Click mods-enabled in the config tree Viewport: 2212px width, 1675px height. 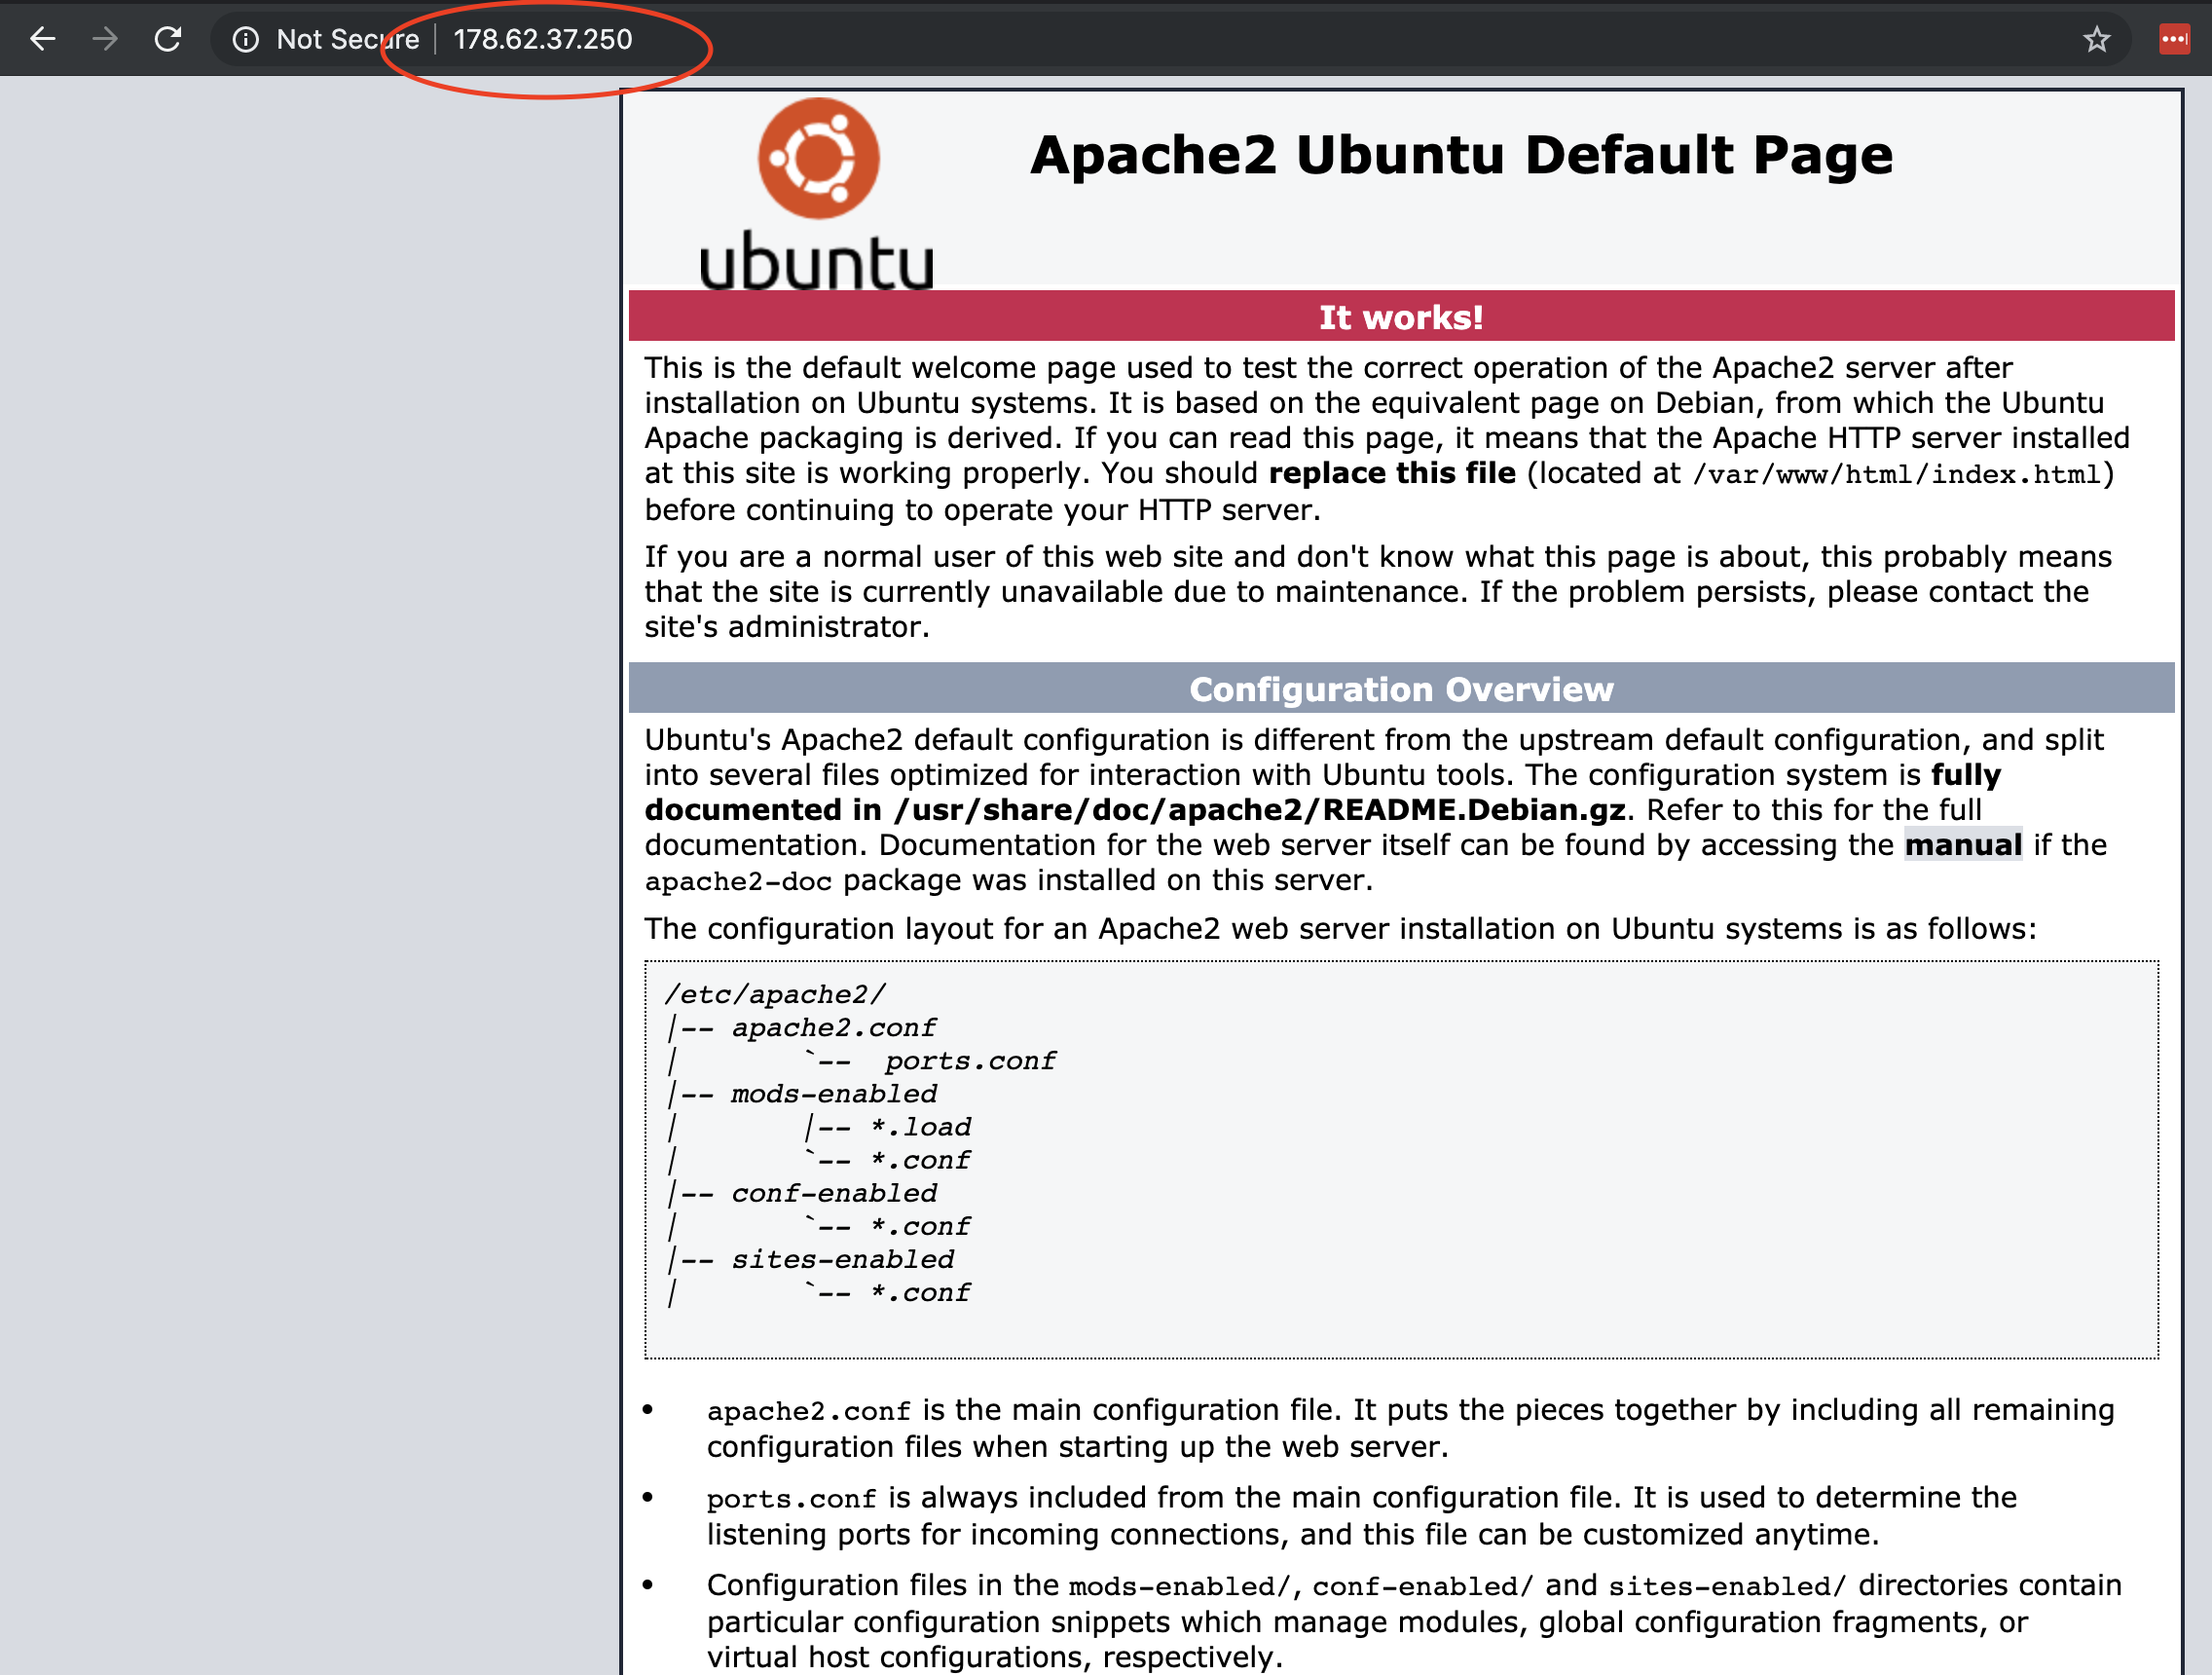click(834, 1094)
